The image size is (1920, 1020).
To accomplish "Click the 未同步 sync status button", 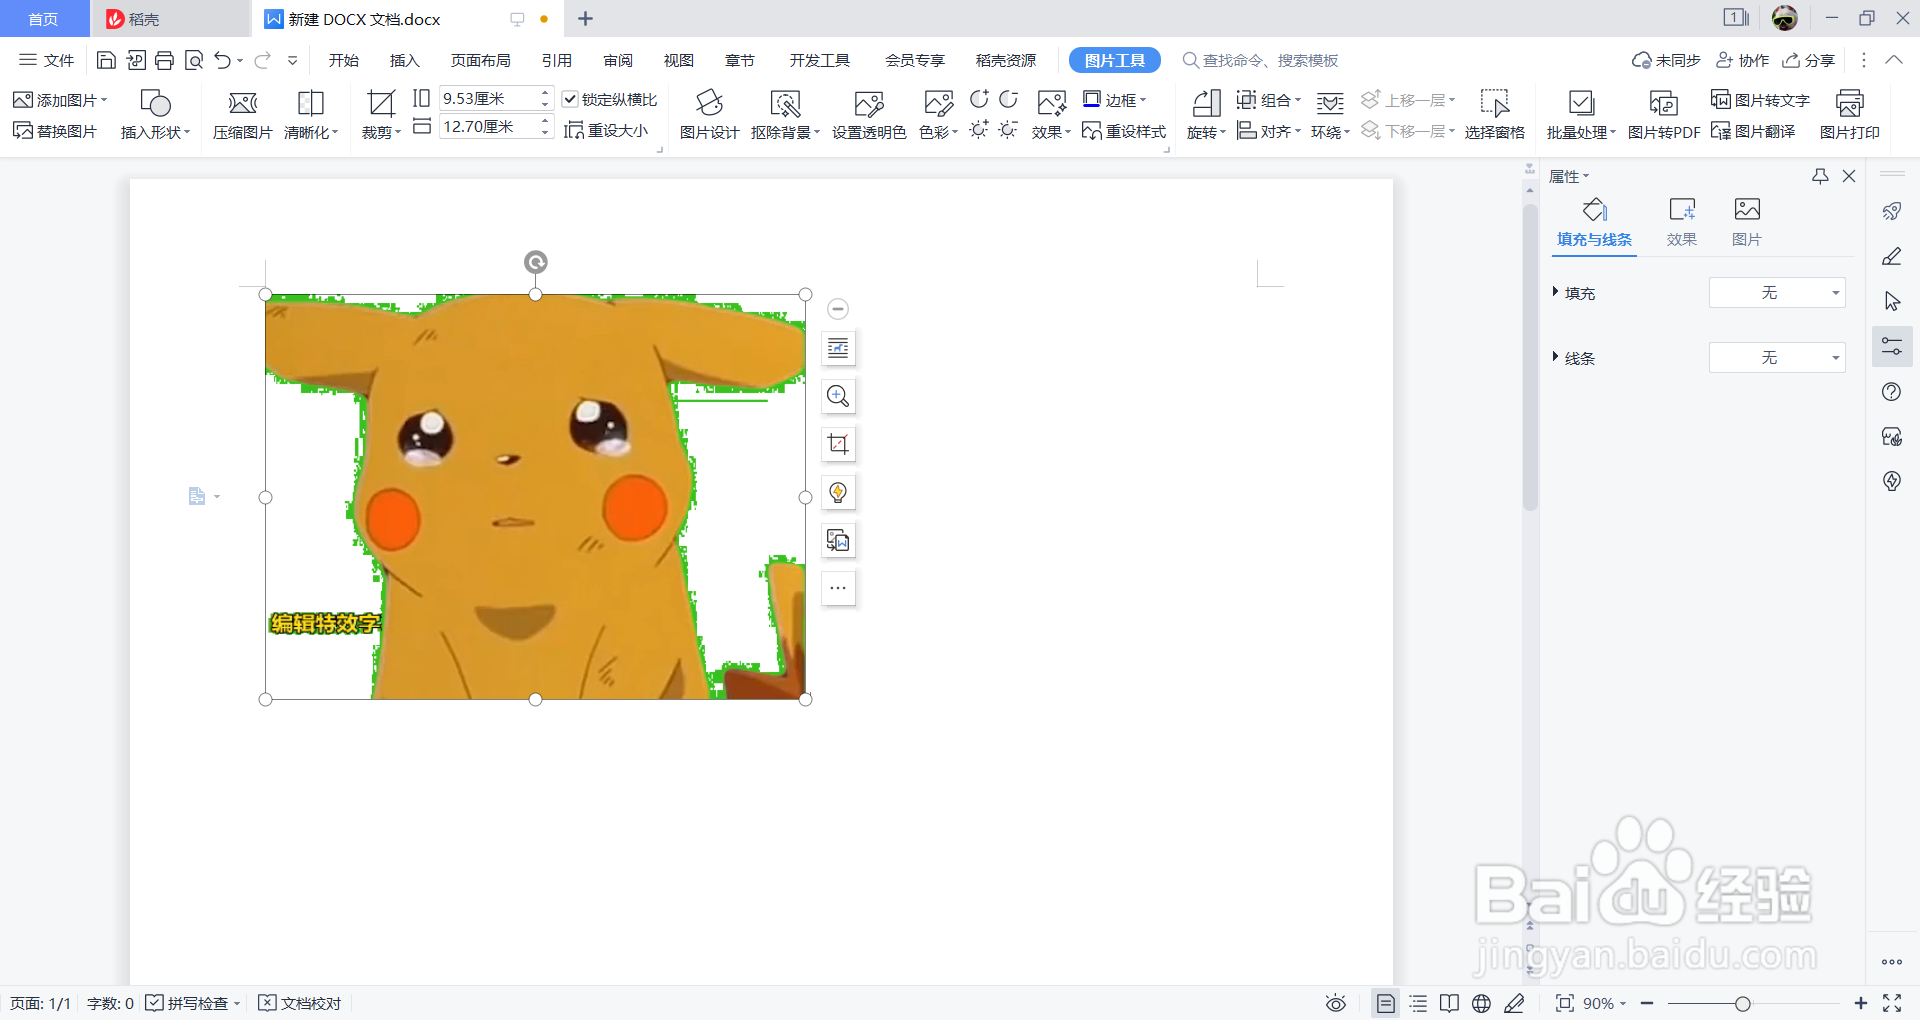I will point(1666,60).
